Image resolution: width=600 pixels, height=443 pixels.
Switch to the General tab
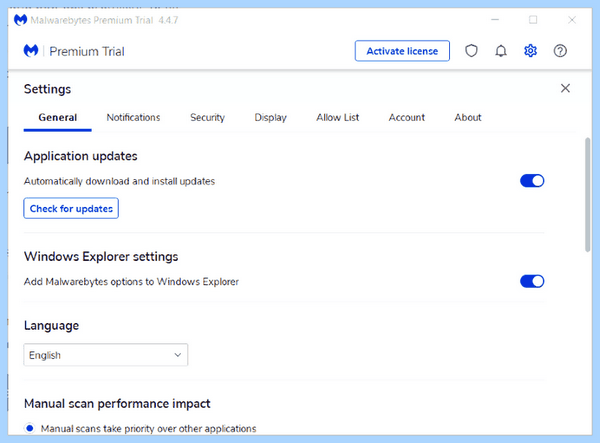(x=57, y=117)
